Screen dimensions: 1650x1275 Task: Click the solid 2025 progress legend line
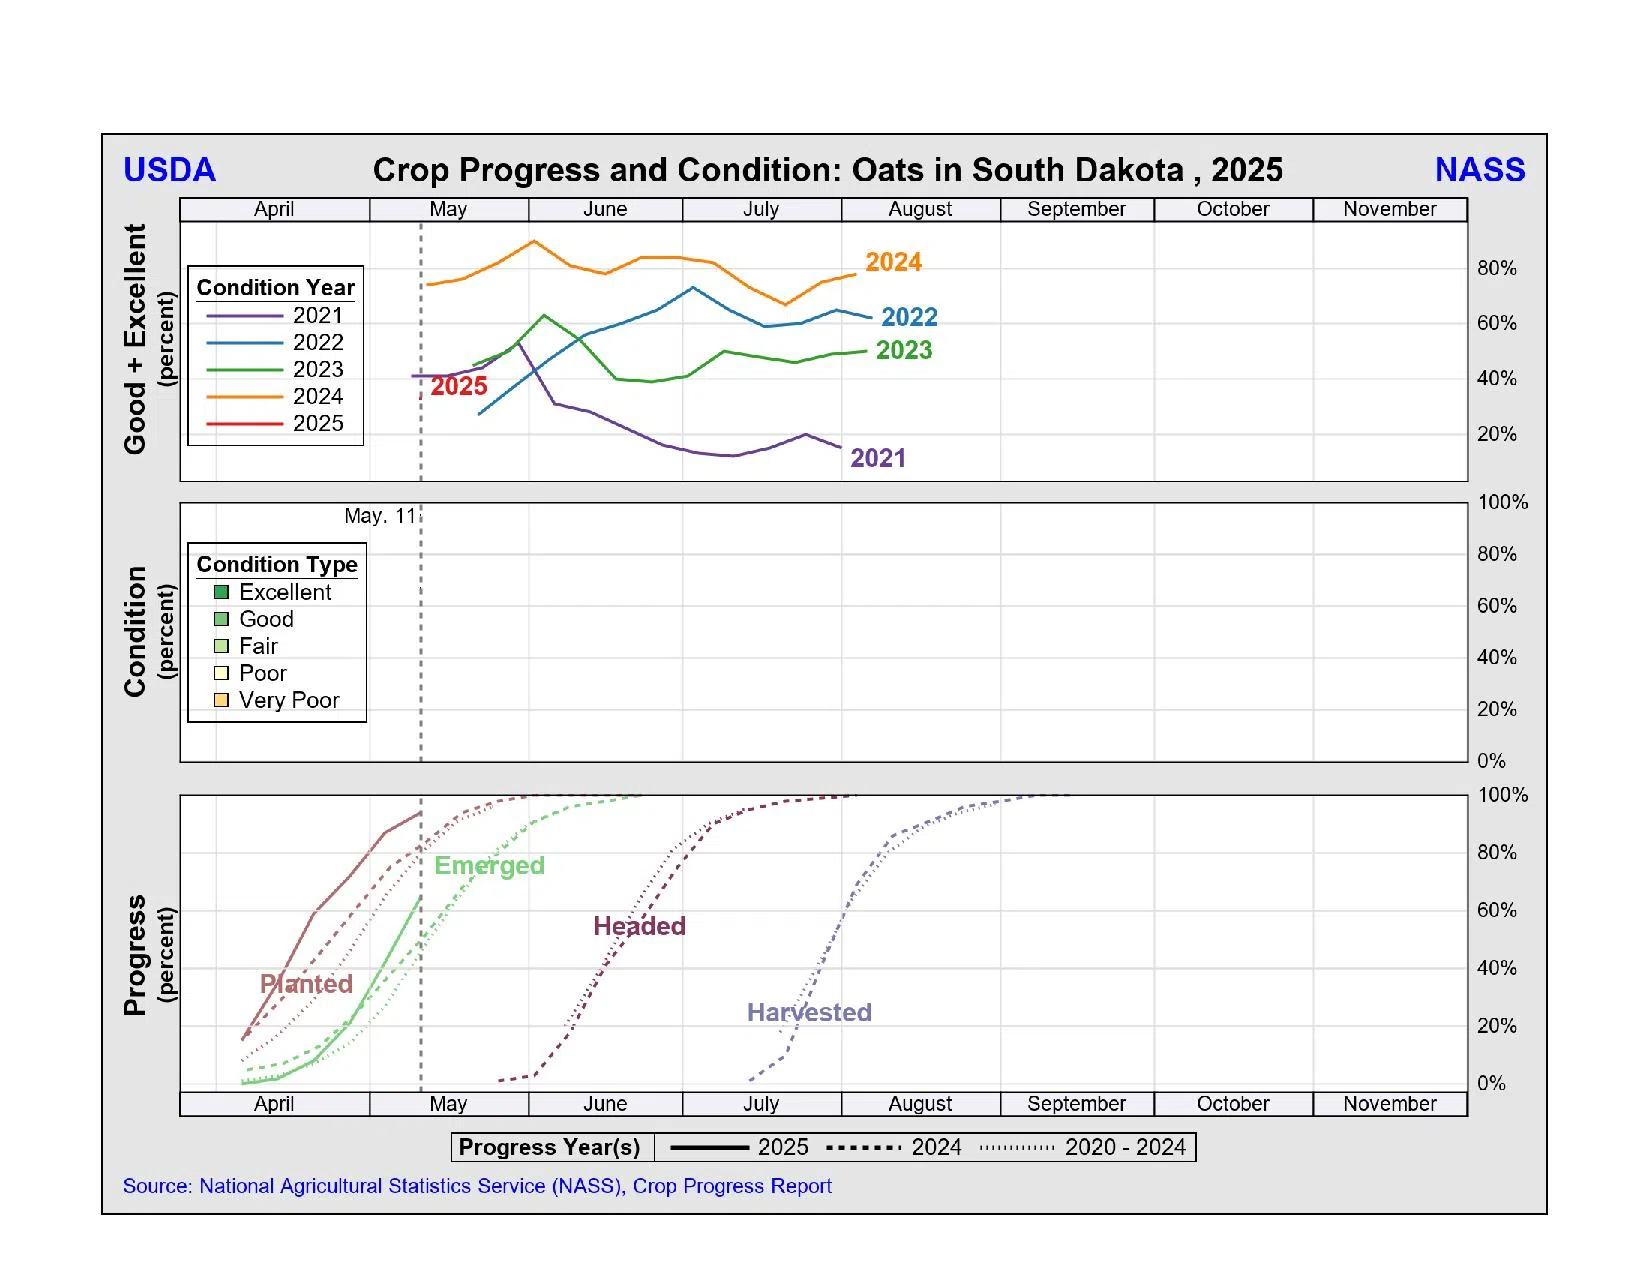pos(708,1148)
